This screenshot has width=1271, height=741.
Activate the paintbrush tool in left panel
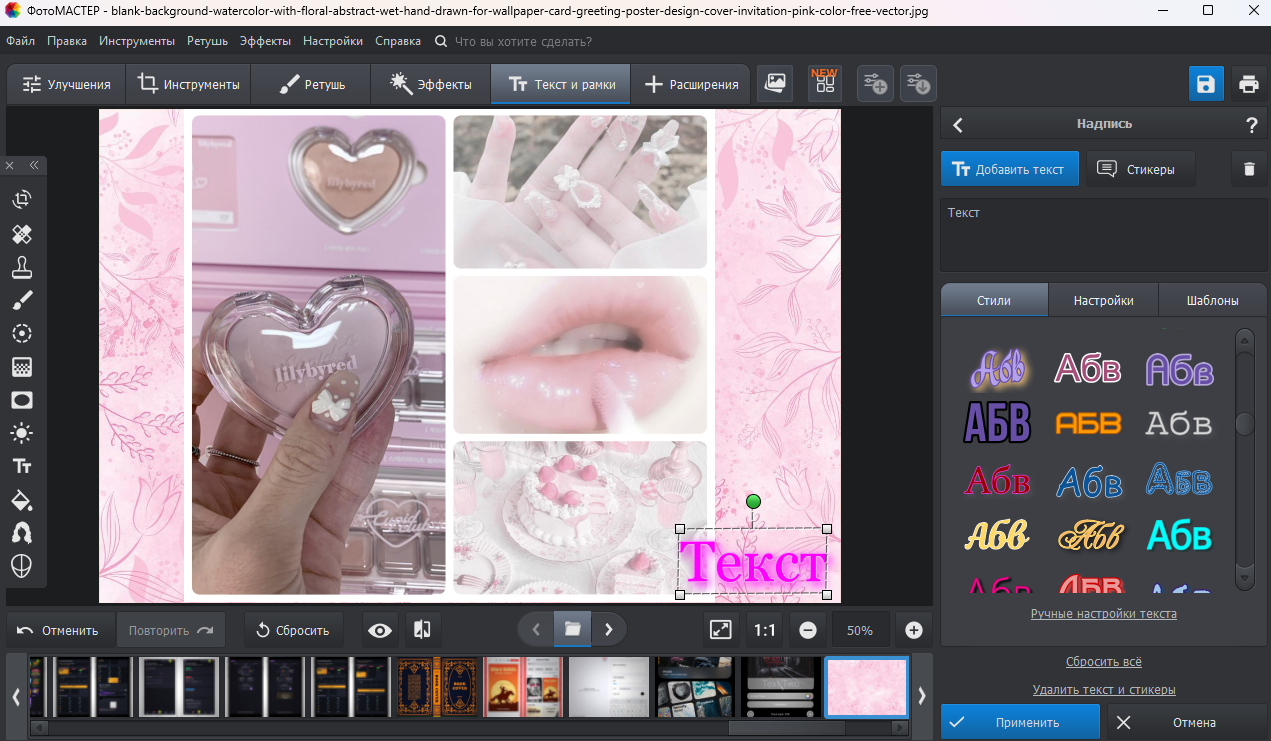click(22, 300)
